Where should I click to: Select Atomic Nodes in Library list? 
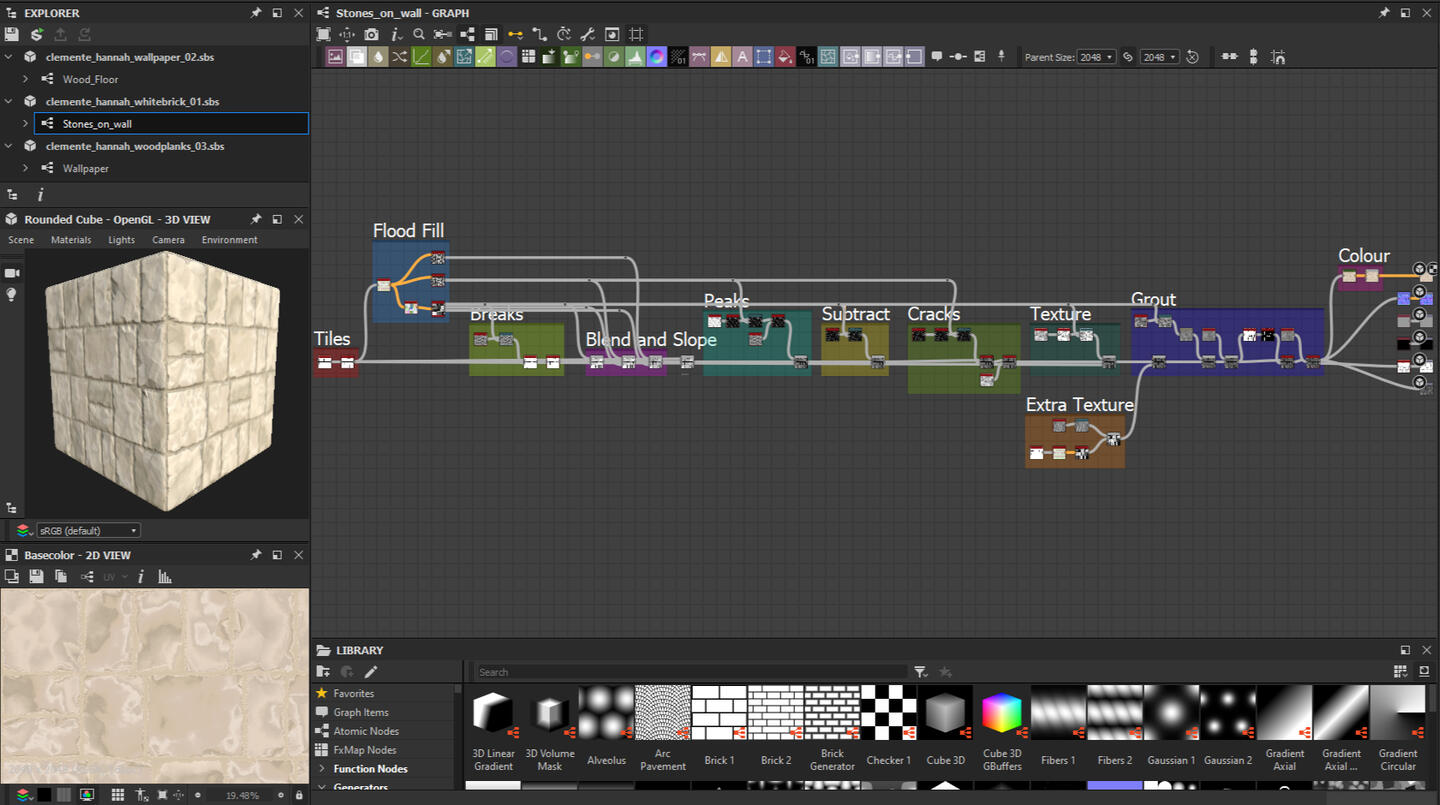coord(366,731)
